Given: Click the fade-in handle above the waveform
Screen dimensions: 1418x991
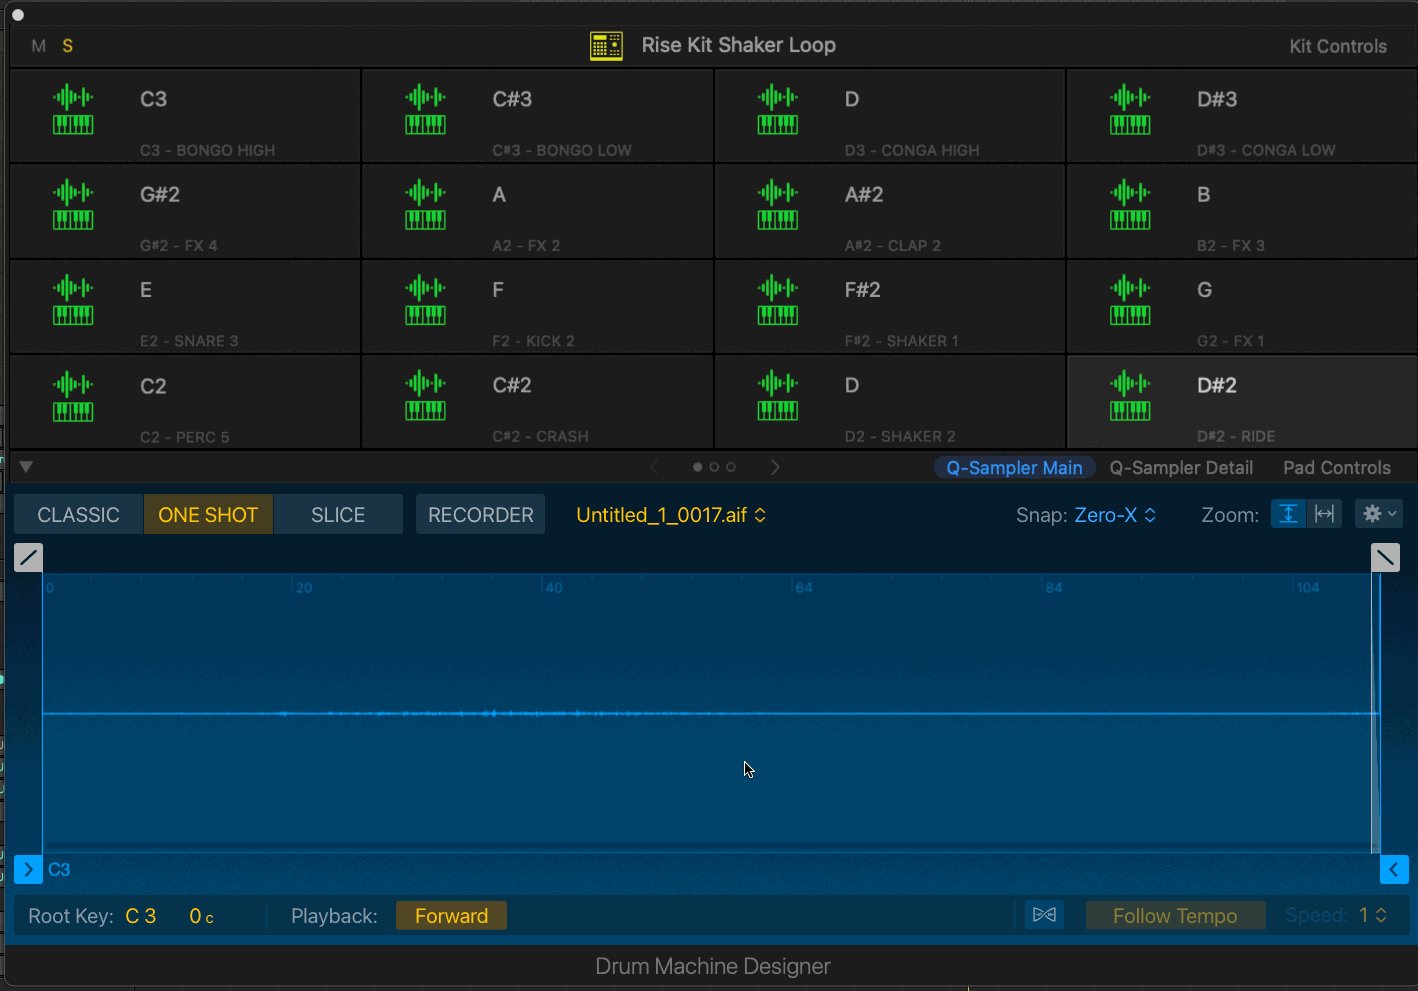Looking at the screenshot, I should pyautogui.click(x=28, y=557).
